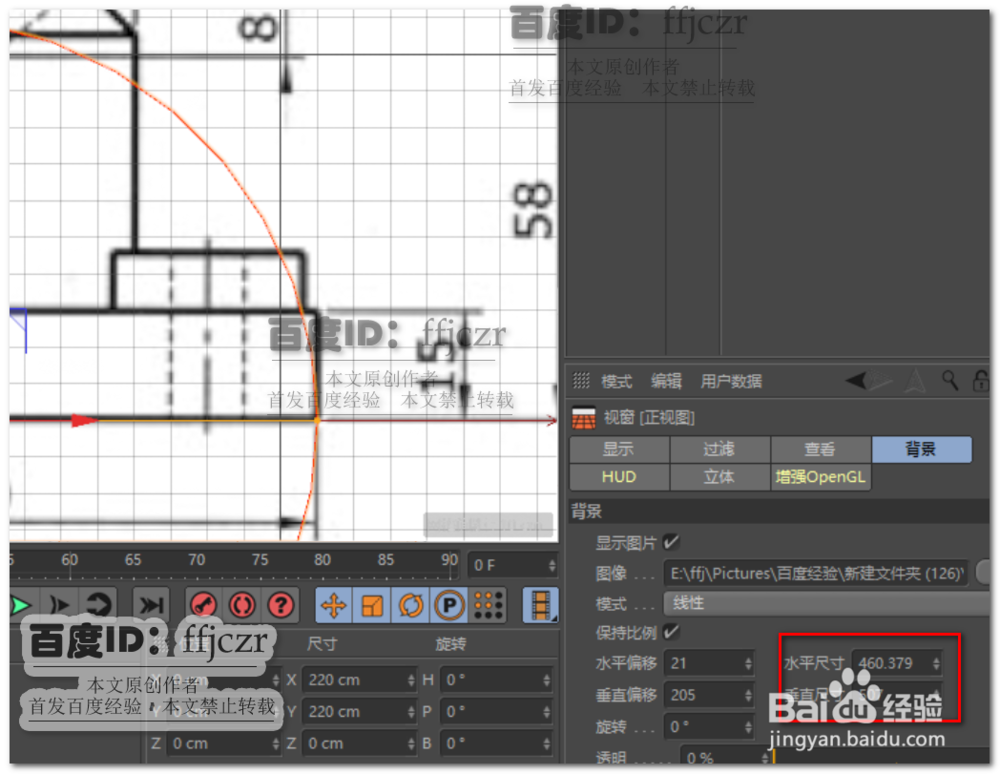Adjust the rotation H stepper arrows
The width and height of the screenshot is (1000, 774).
pos(547,680)
